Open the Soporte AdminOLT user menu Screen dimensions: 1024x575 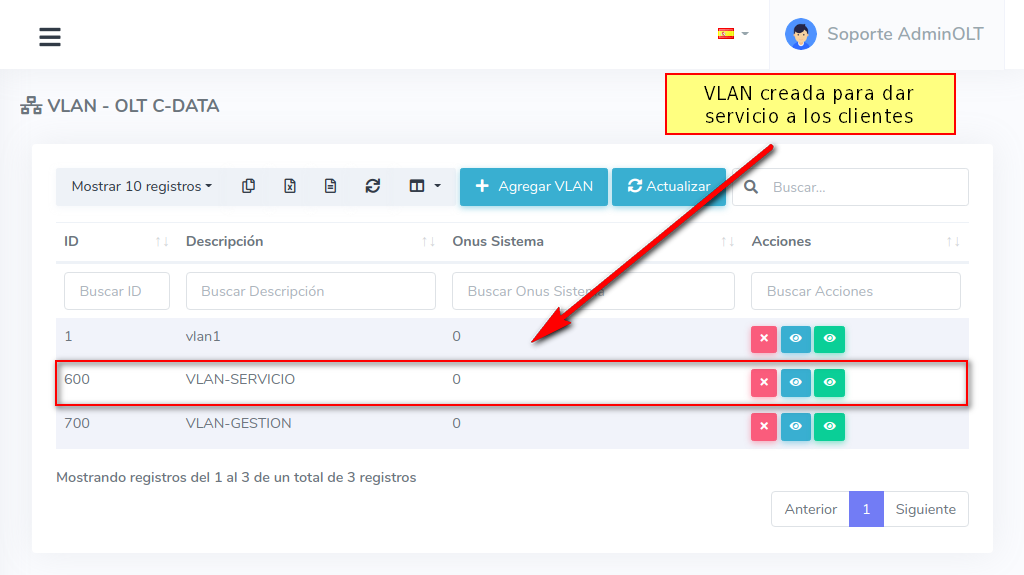tap(885, 34)
